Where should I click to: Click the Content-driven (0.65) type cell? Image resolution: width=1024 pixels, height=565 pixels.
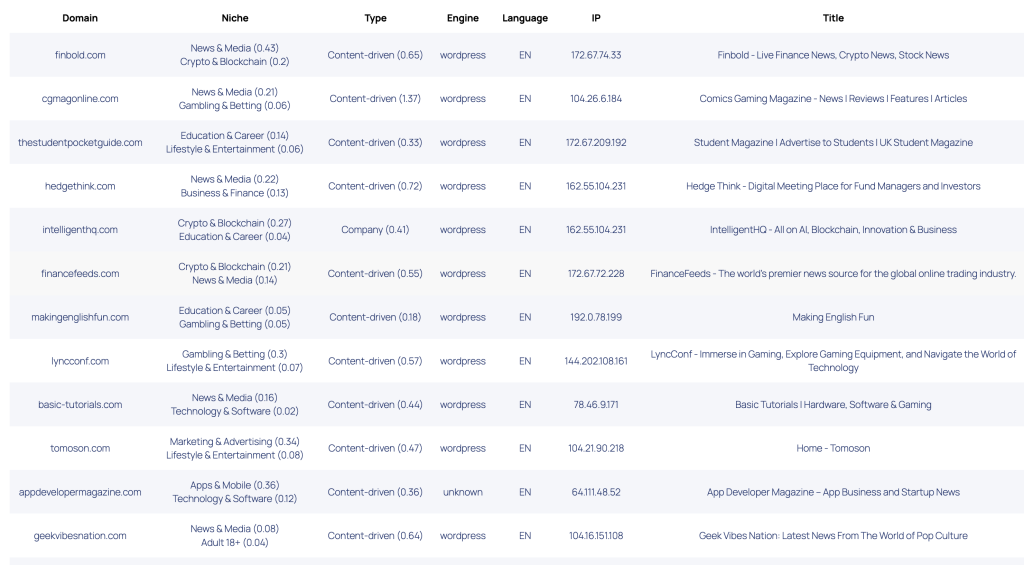pos(375,55)
